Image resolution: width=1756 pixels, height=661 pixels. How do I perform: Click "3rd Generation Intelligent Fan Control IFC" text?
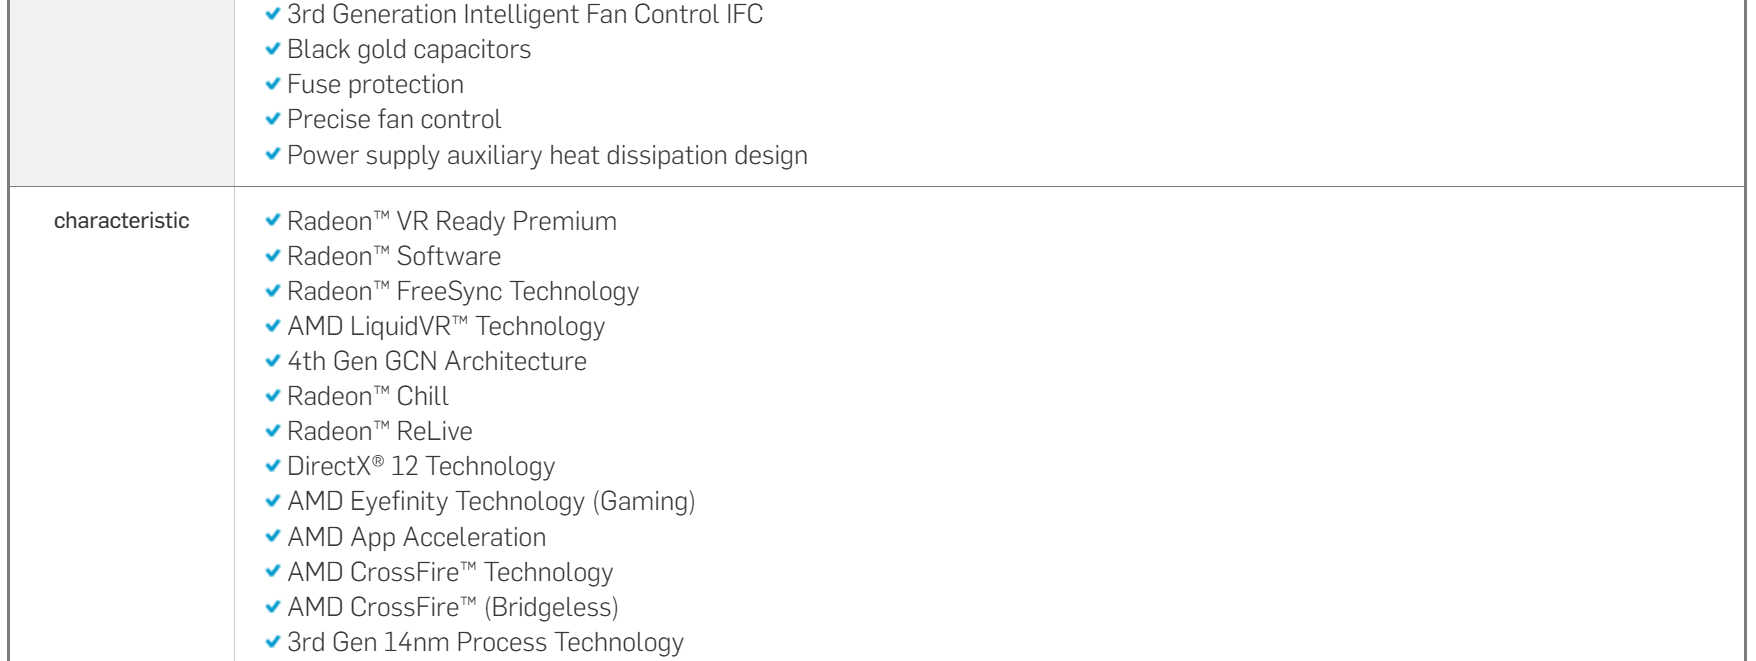tap(524, 14)
